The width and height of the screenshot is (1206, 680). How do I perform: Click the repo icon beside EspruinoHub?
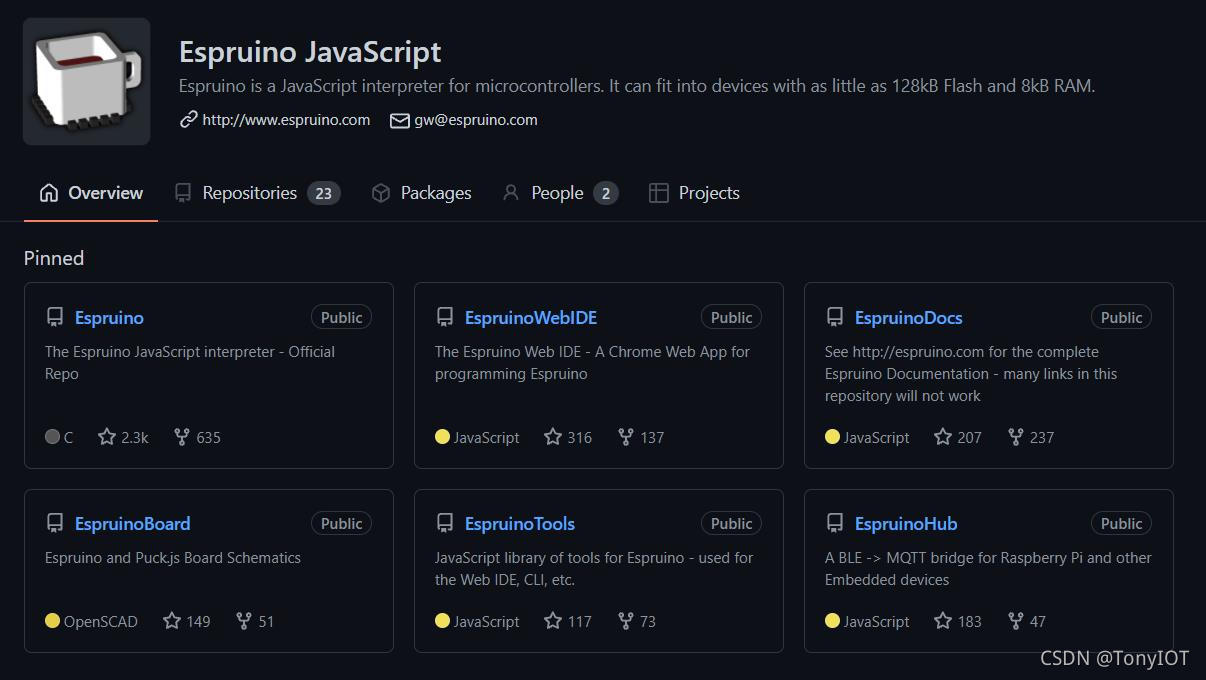[x=835, y=524]
